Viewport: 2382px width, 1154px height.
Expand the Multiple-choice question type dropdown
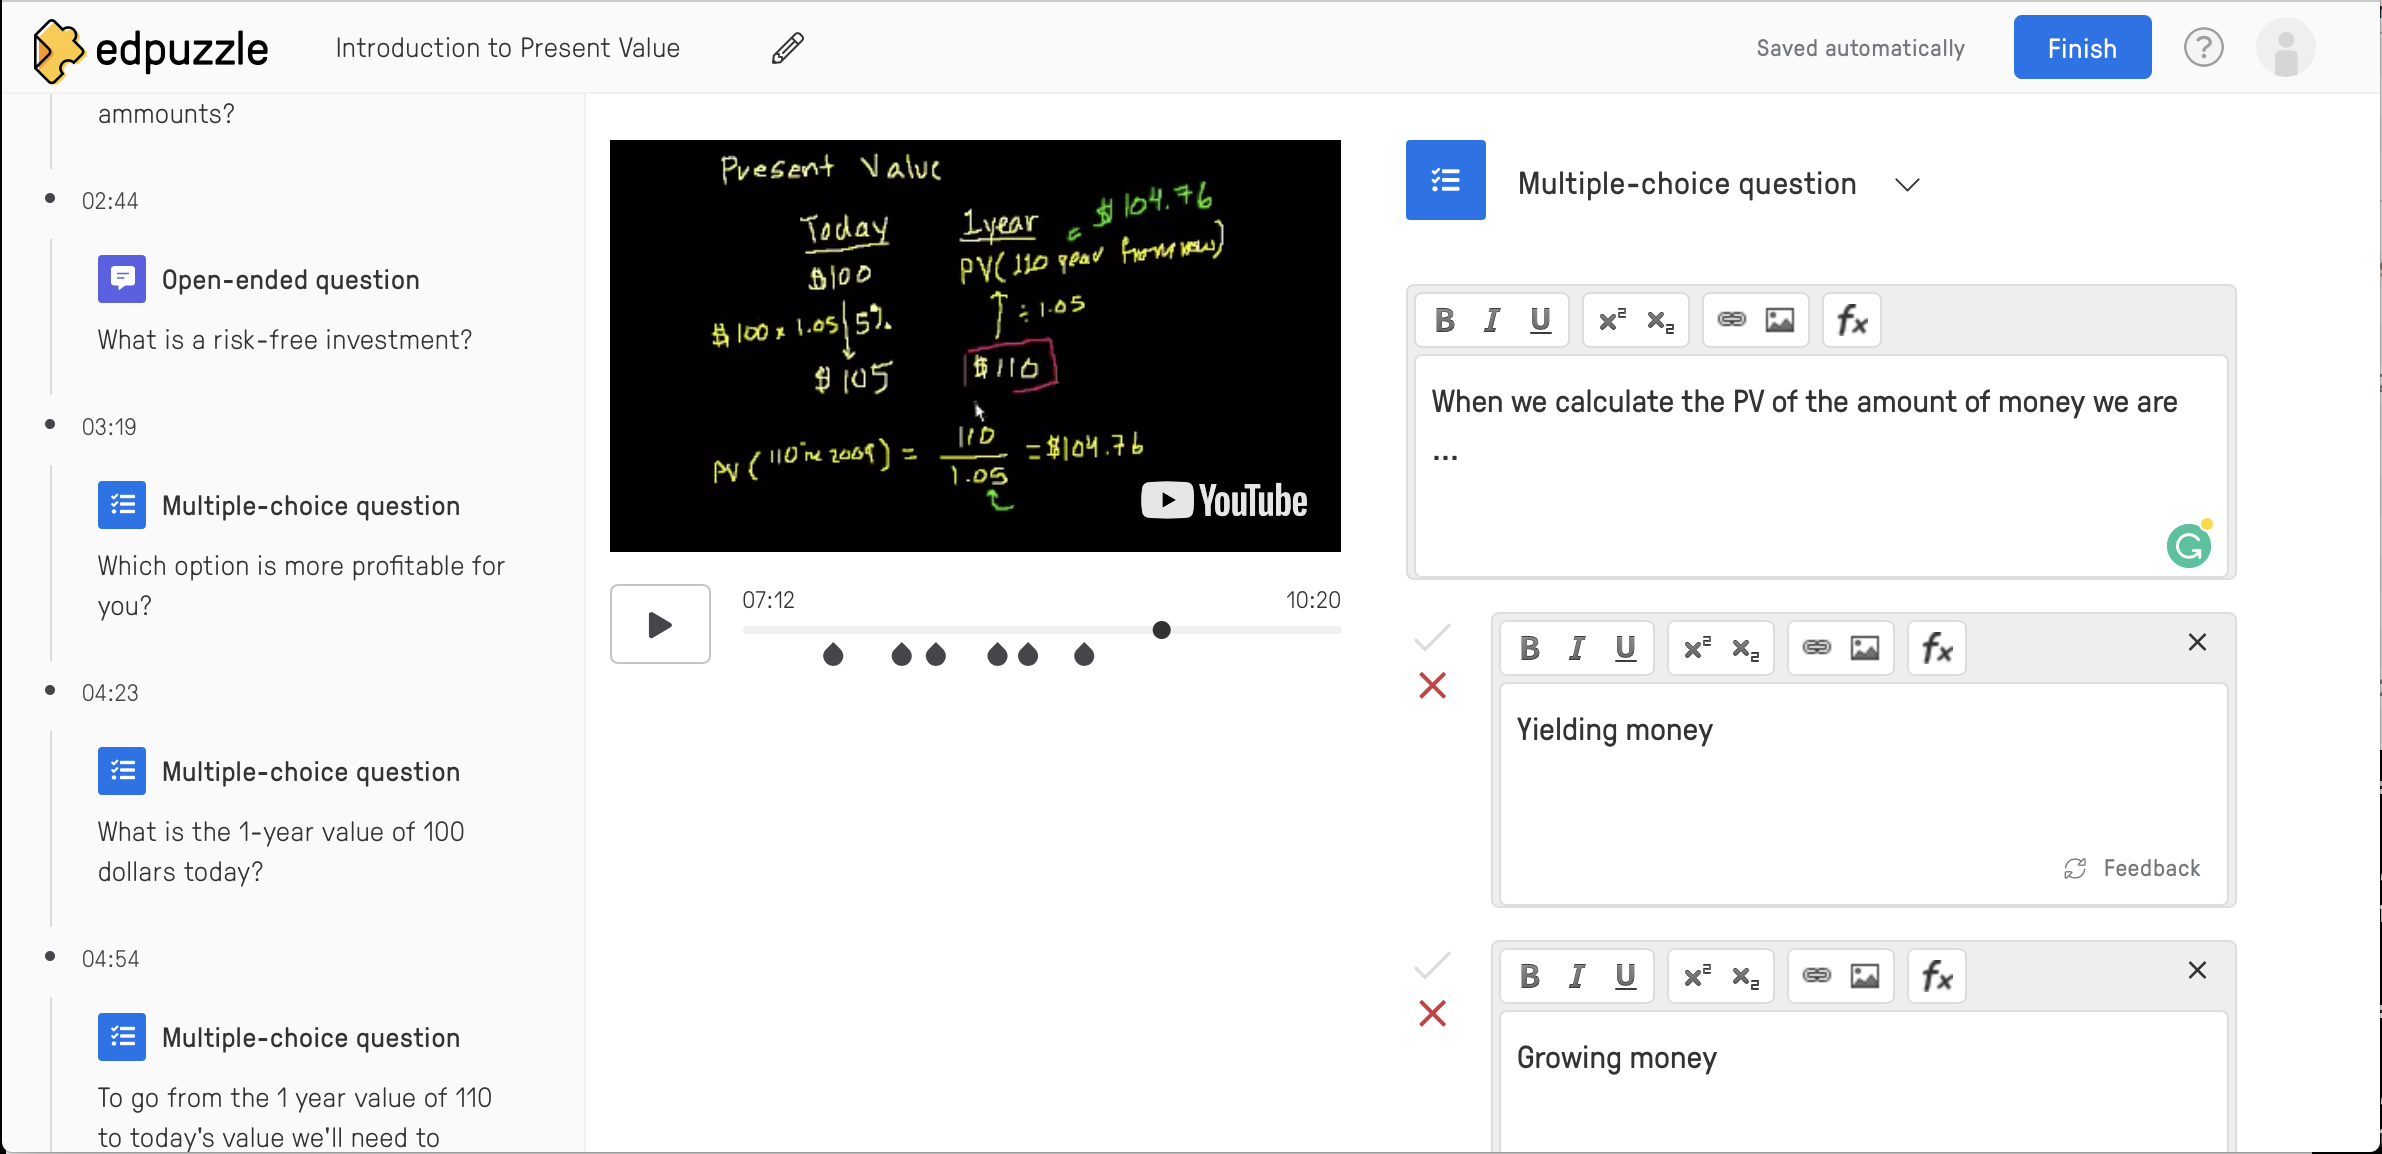(x=1907, y=185)
